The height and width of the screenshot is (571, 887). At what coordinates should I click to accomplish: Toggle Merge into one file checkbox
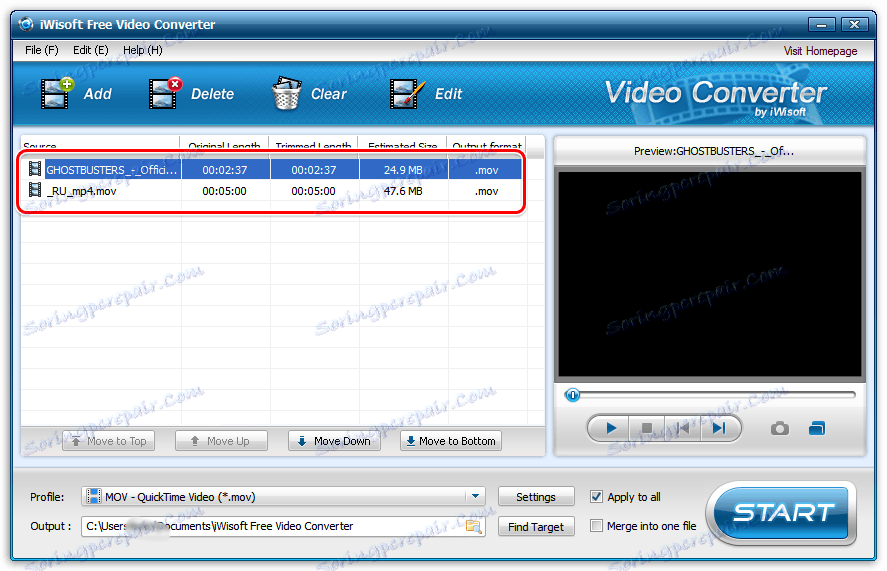click(596, 526)
